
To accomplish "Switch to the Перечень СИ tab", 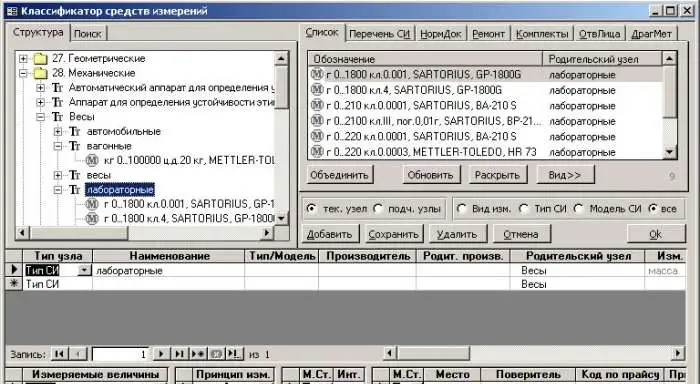I will point(379,33).
